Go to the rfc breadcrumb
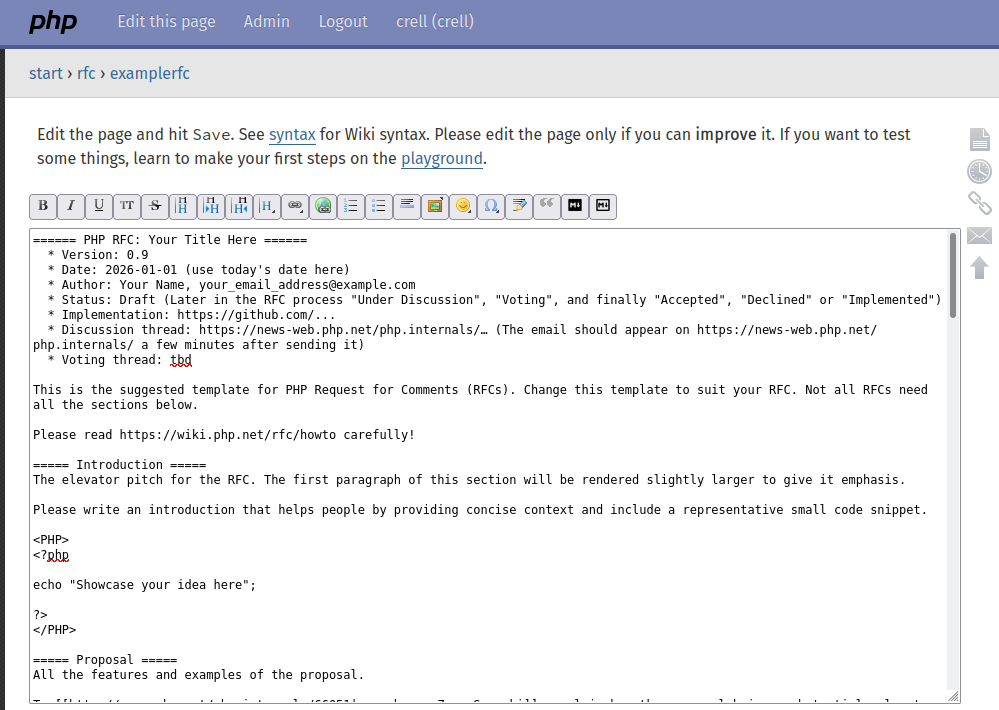The width and height of the screenshot is (999, 710). [86, 73]
